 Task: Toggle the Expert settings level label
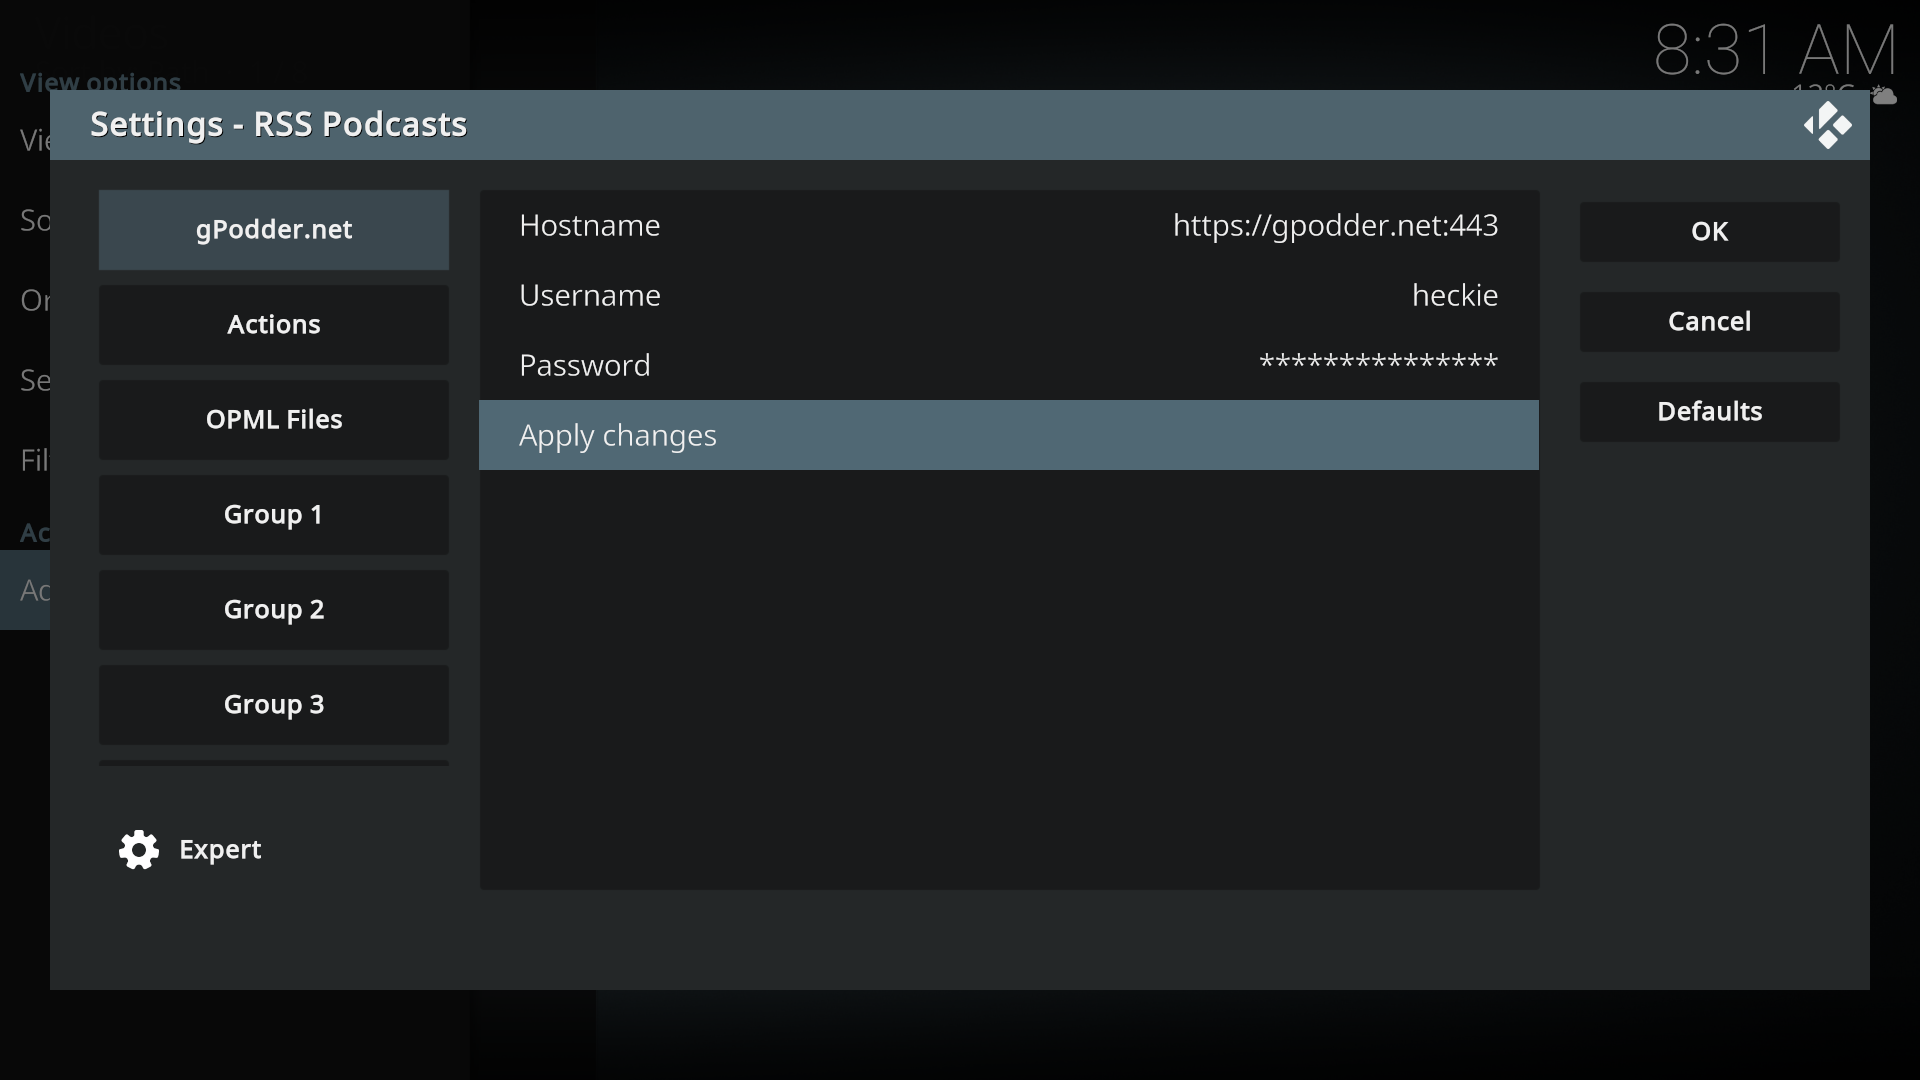click(x=220, y=850)
